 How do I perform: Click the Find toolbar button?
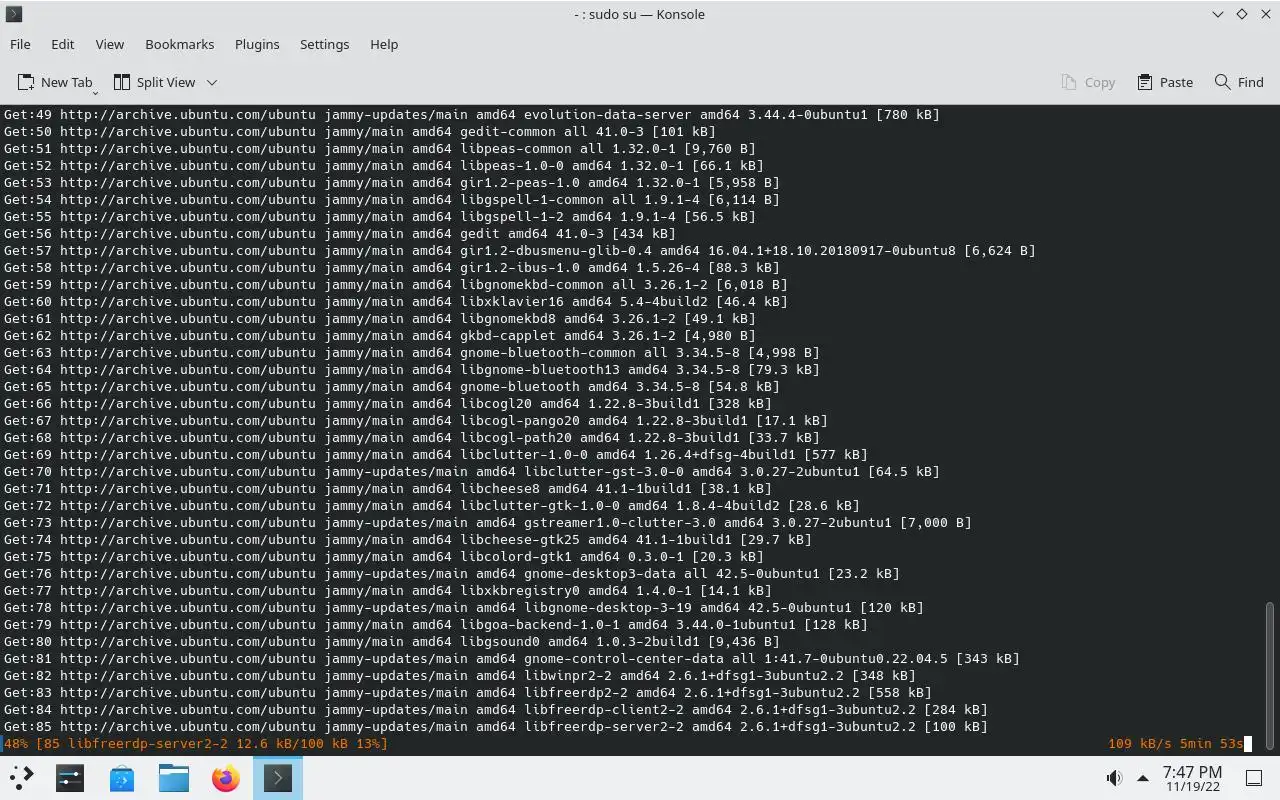pos(1239,82)
